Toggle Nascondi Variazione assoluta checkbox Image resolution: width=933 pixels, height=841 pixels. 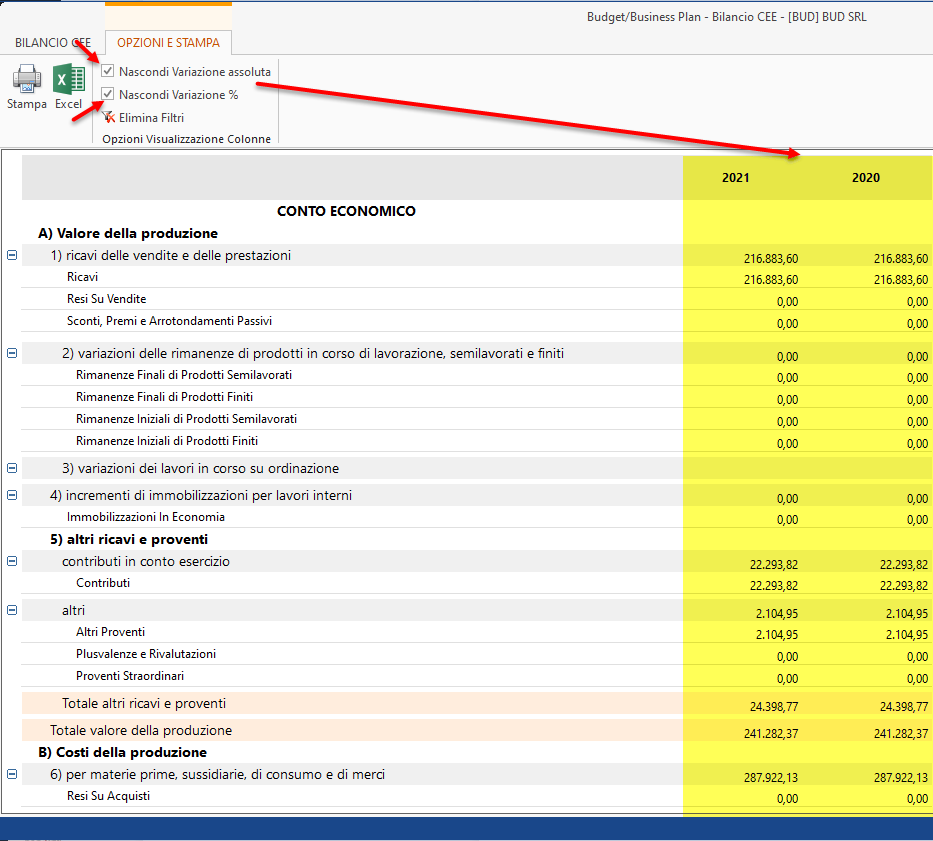tap(108, 71)
